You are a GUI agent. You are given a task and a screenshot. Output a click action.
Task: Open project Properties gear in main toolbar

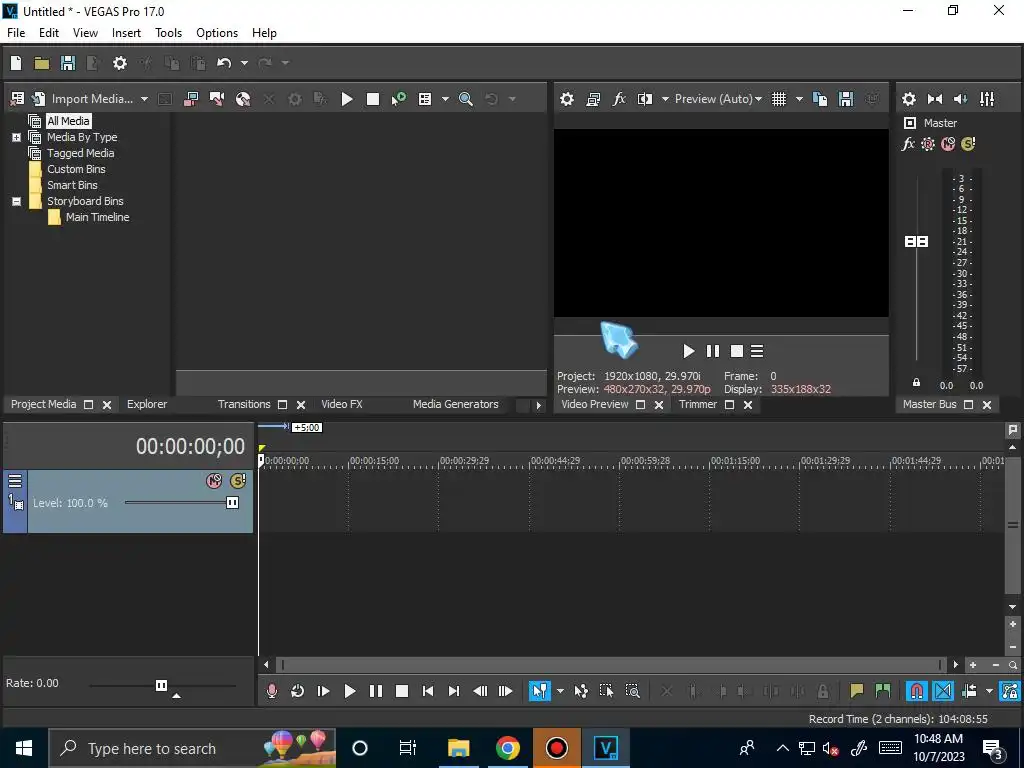(x=120, y=63)
